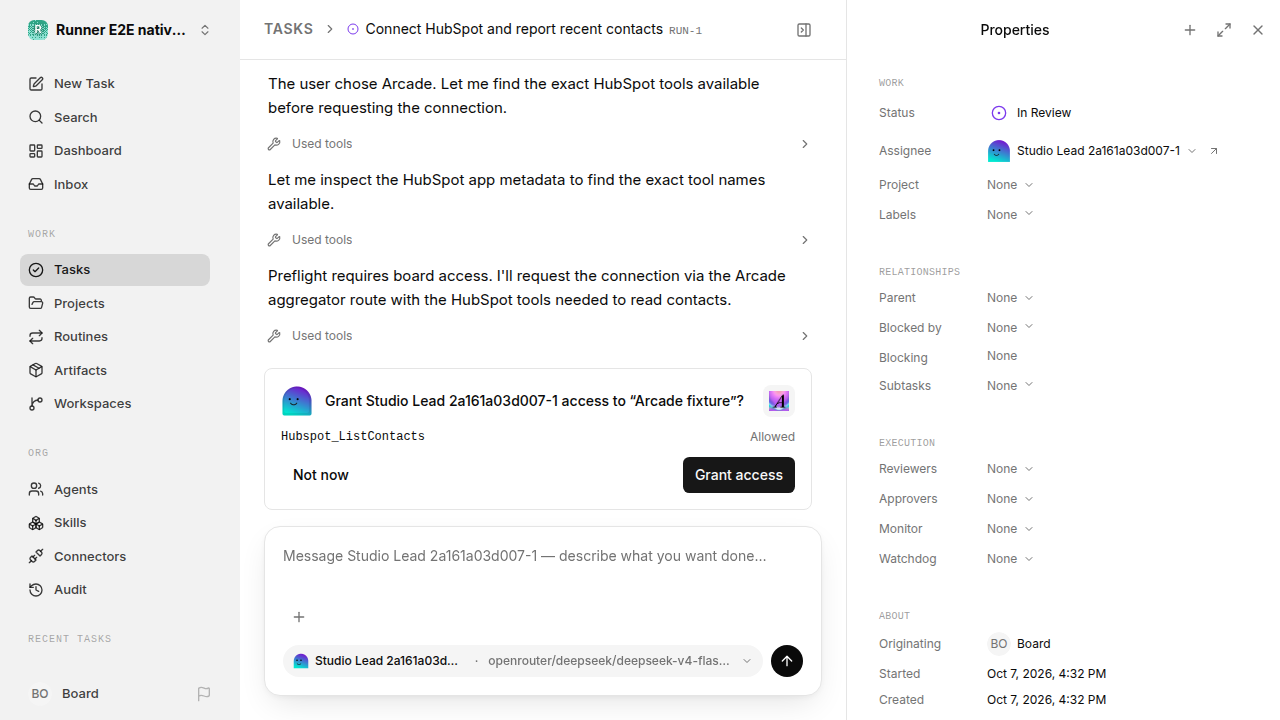Open the New Task compose icon
Screen dimensions: 1280x720
[36, 84]
